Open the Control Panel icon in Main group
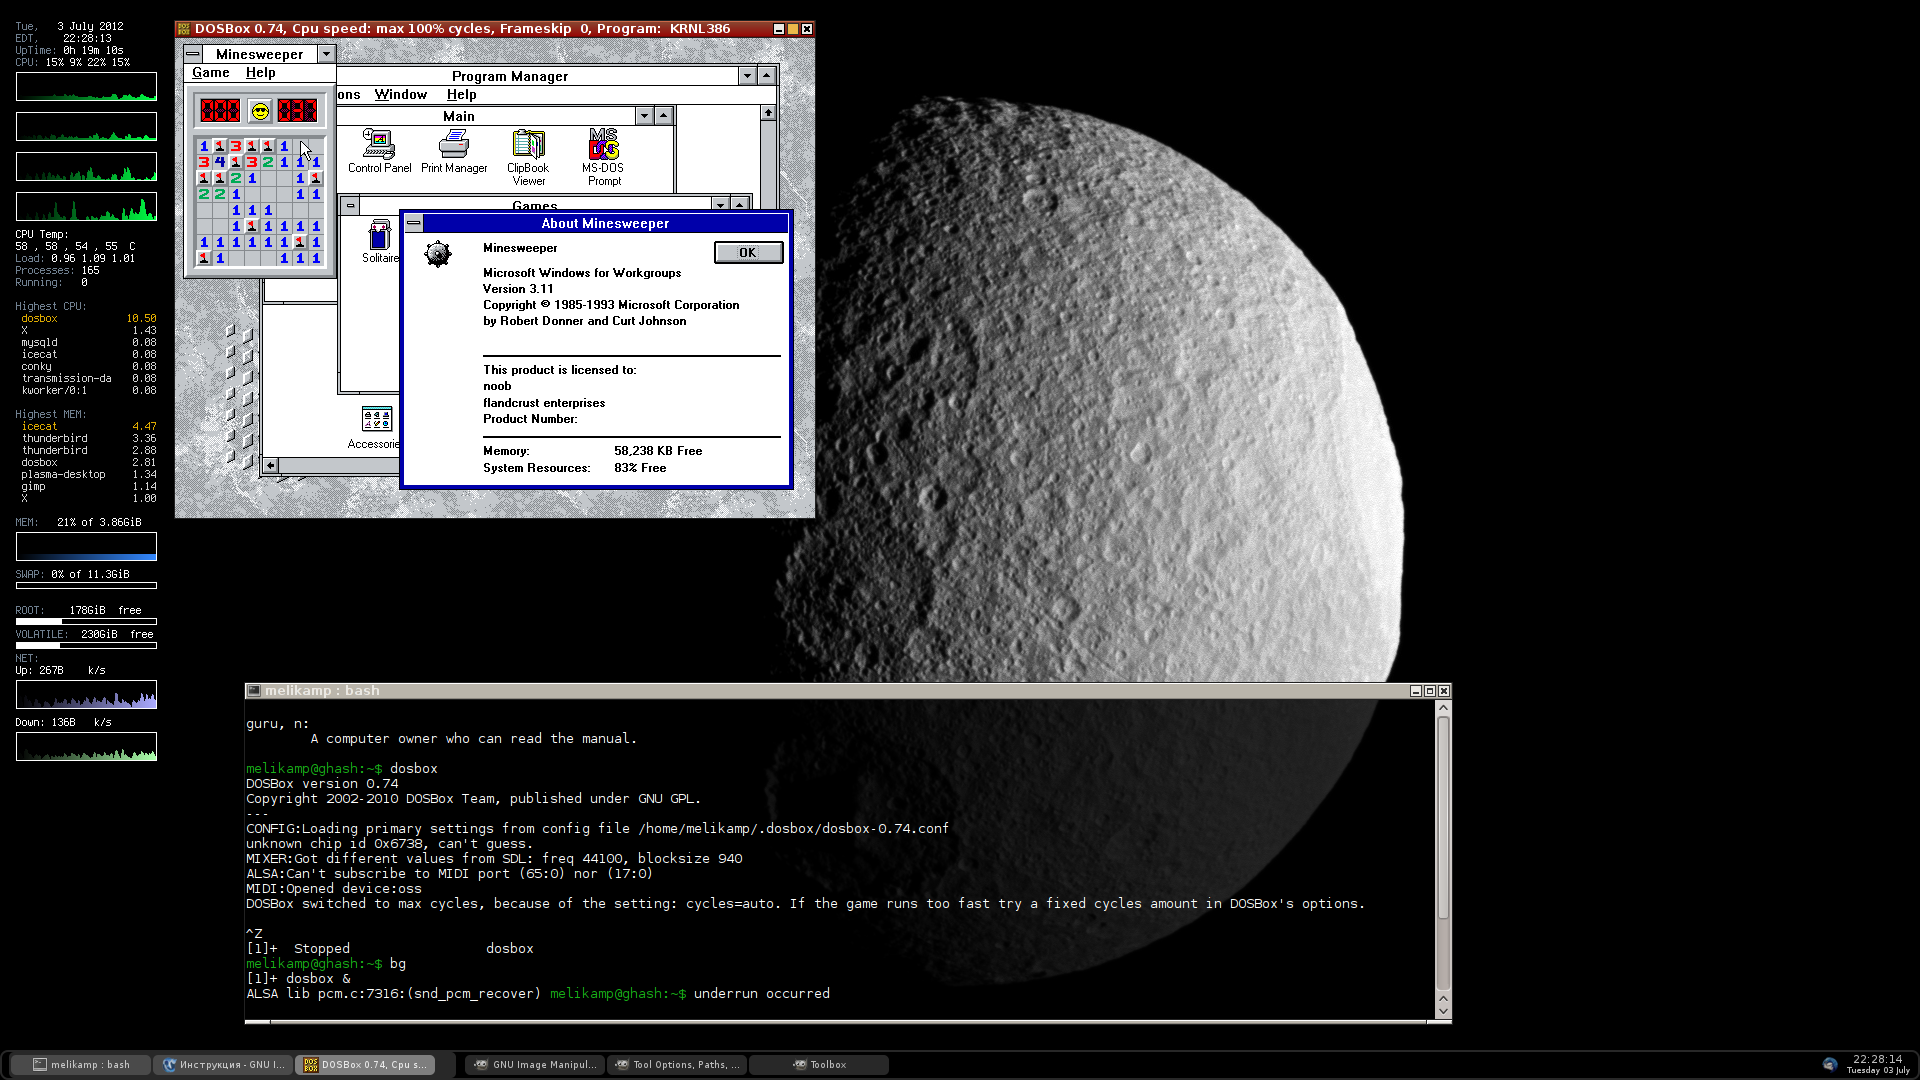Image resolution: width=1920 pixels, height=1080 pixels. coord(379,151)
